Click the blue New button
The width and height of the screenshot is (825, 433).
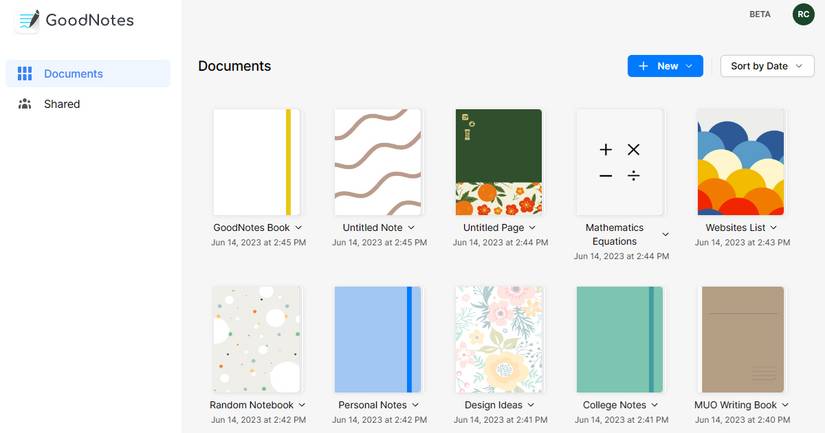click(x=665, y=66)
